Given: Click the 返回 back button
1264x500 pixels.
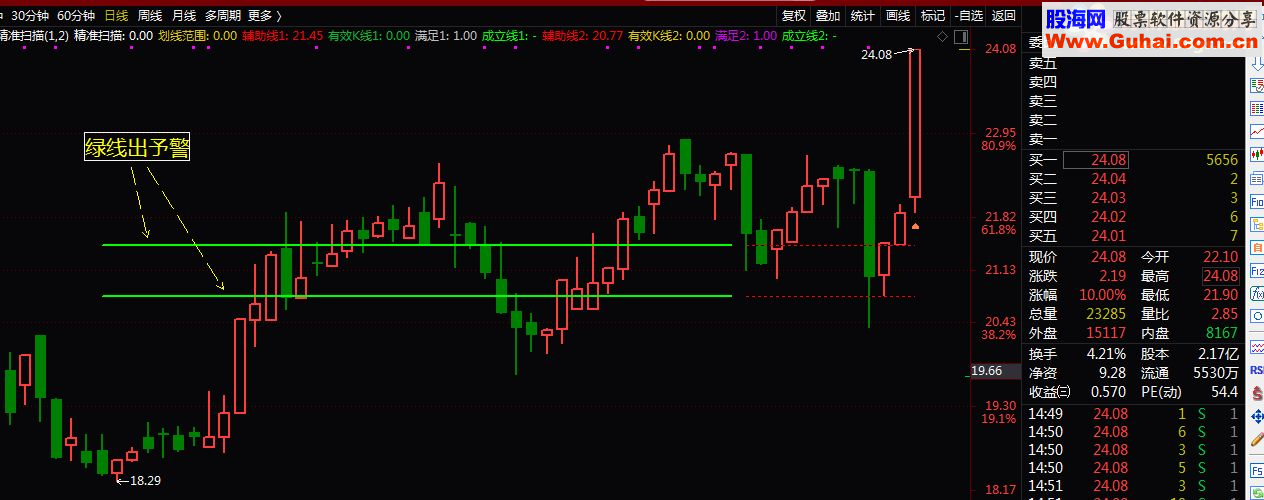Looking at the screenshot, I should tap(1003, 16).
